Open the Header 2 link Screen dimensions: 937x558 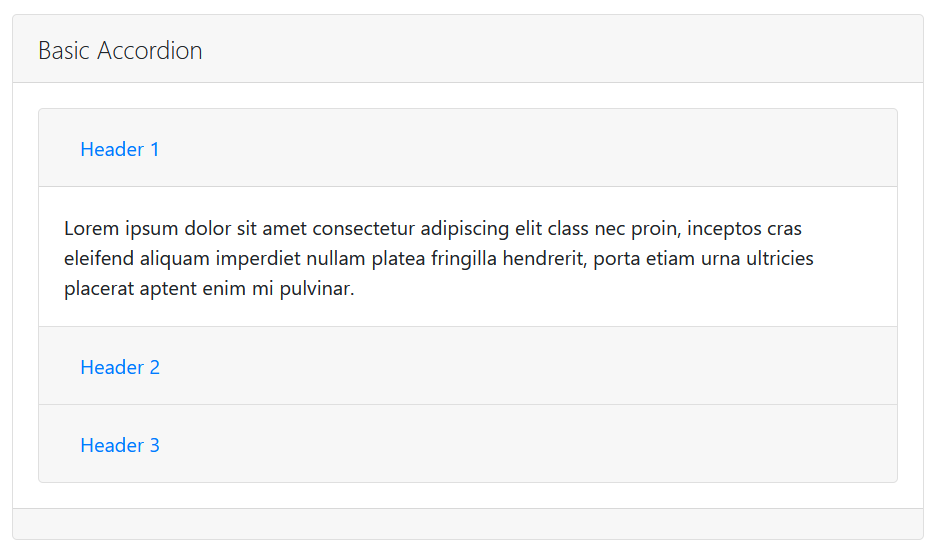click(x=120, y=367)
